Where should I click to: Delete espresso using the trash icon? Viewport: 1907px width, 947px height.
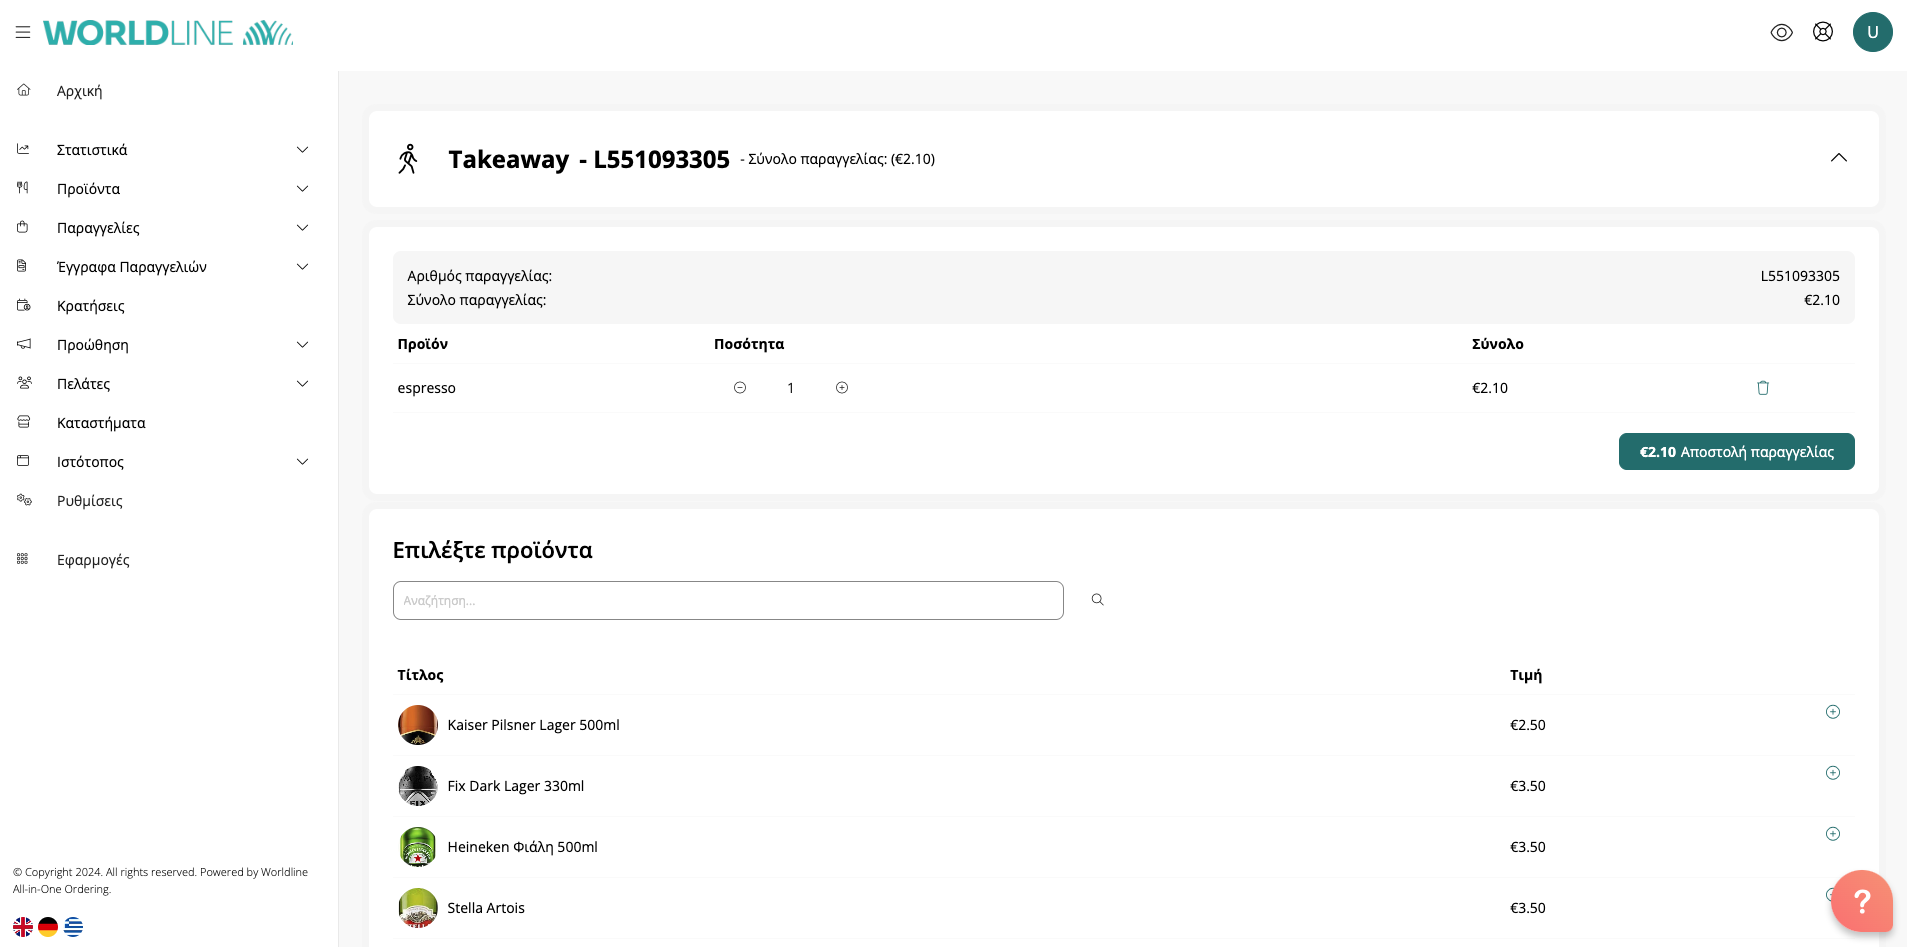[1763, 388]
